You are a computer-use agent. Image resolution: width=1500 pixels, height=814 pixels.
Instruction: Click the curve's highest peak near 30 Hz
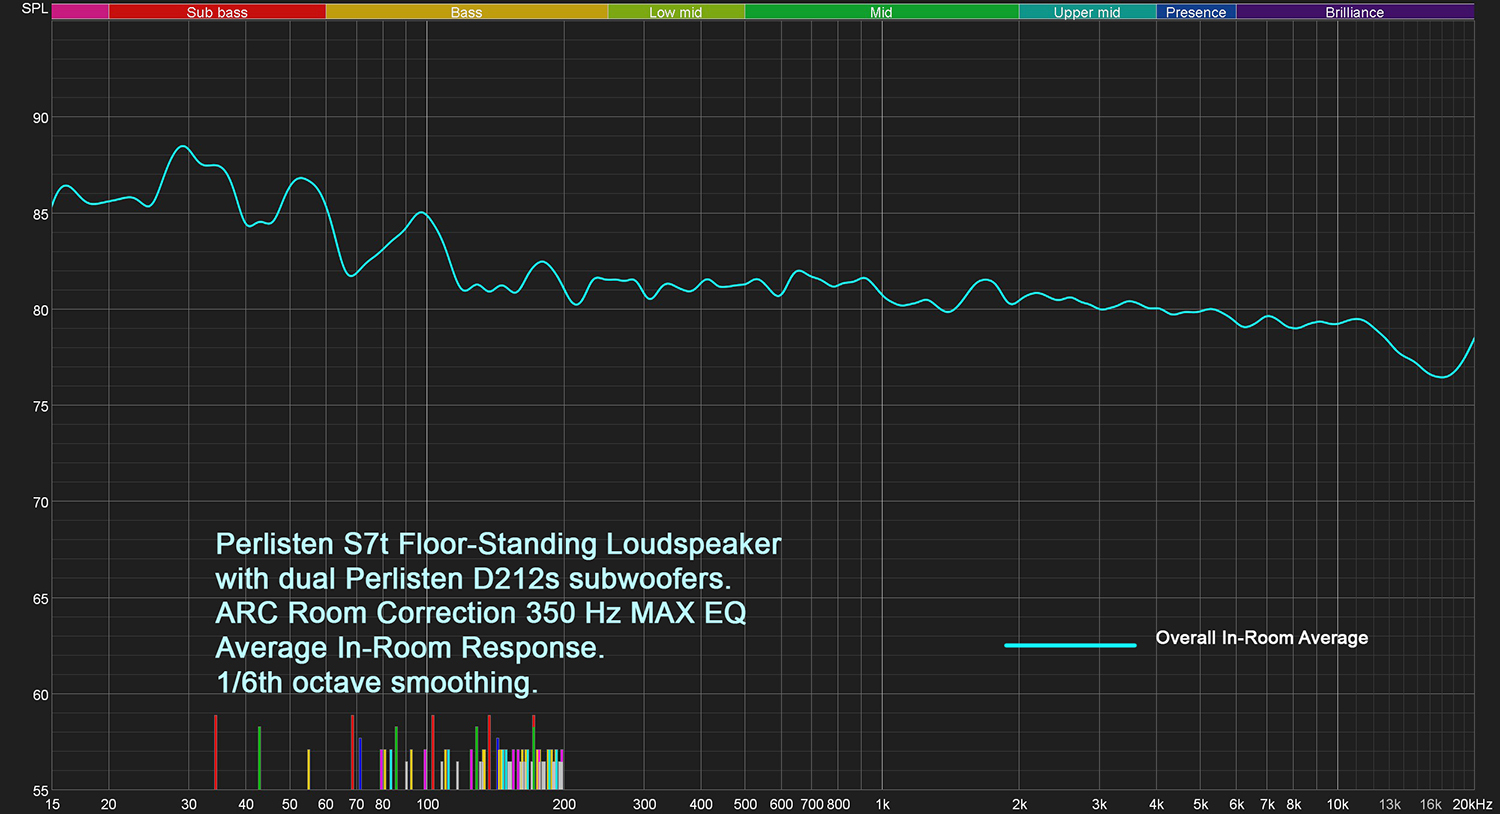(x=183, y=147)
